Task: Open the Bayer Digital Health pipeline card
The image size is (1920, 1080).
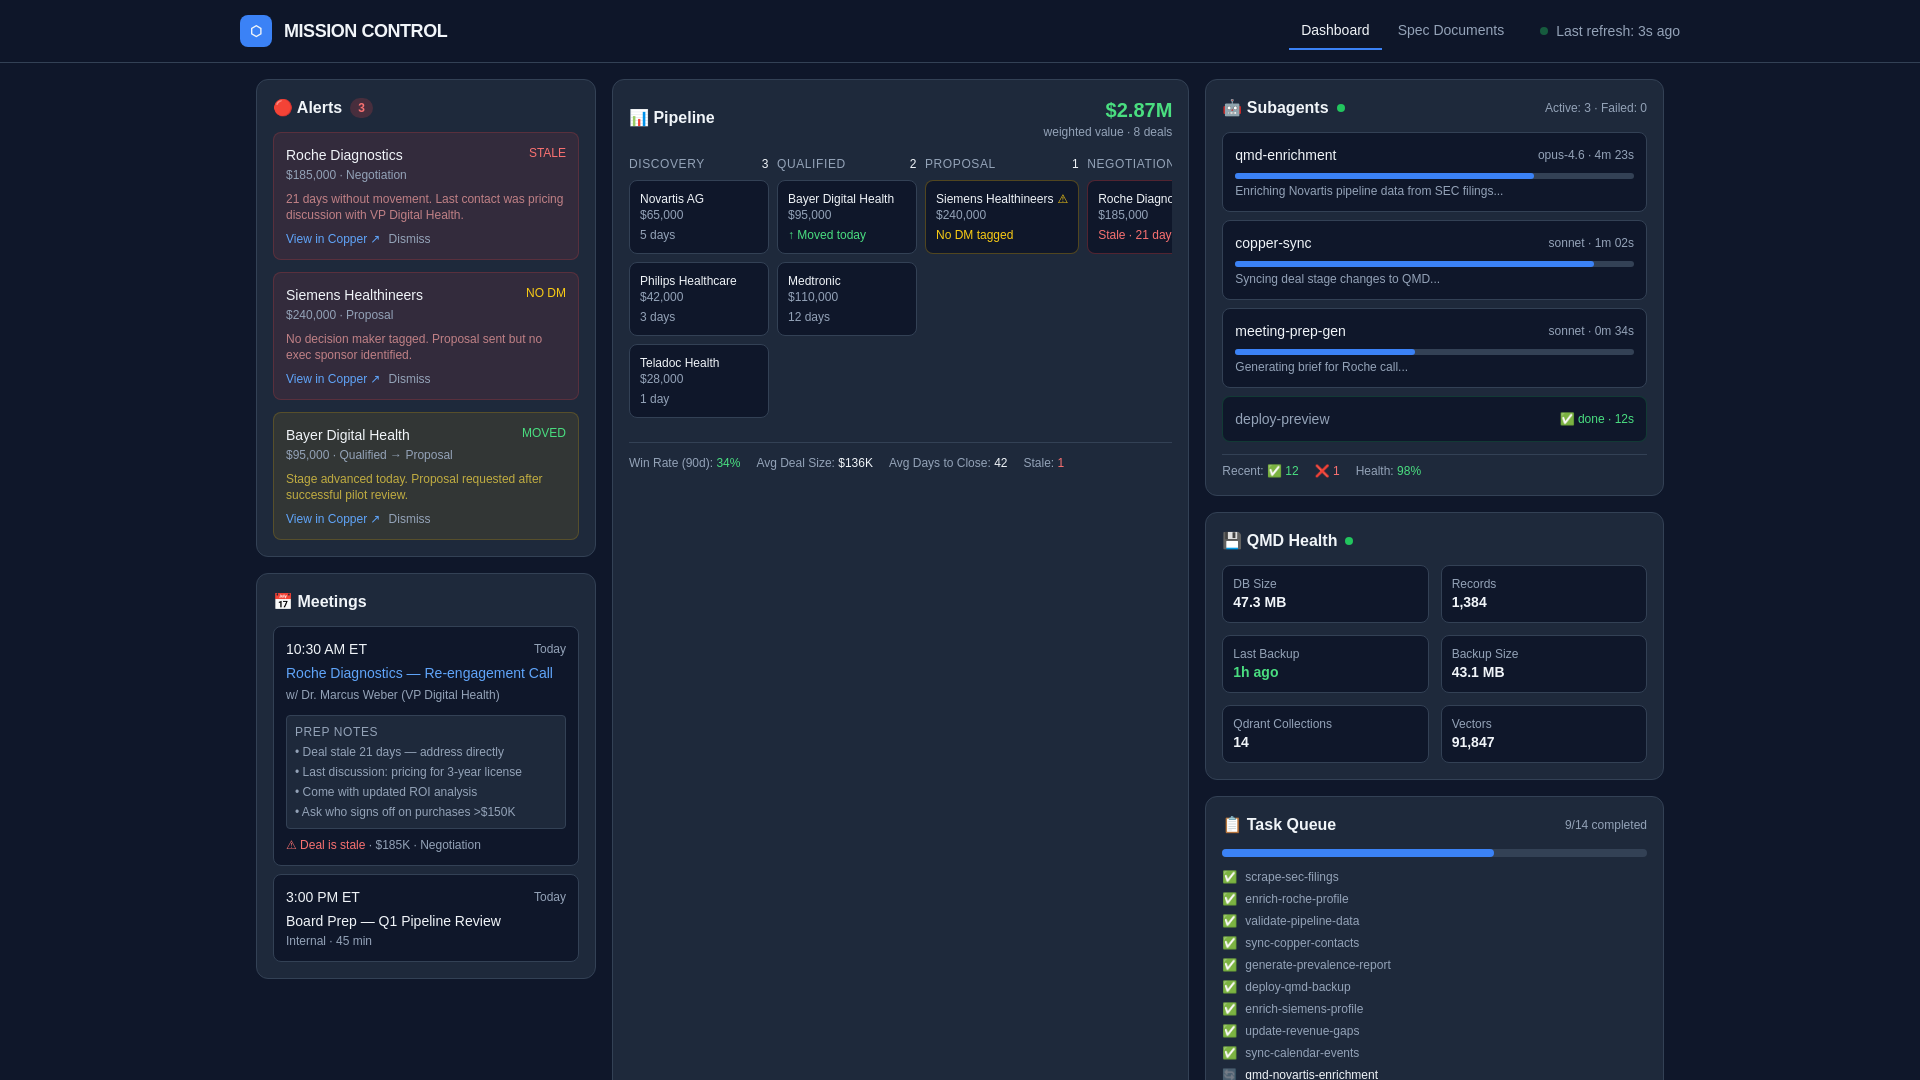Action: pyautogui.click(x=847, y=217)
